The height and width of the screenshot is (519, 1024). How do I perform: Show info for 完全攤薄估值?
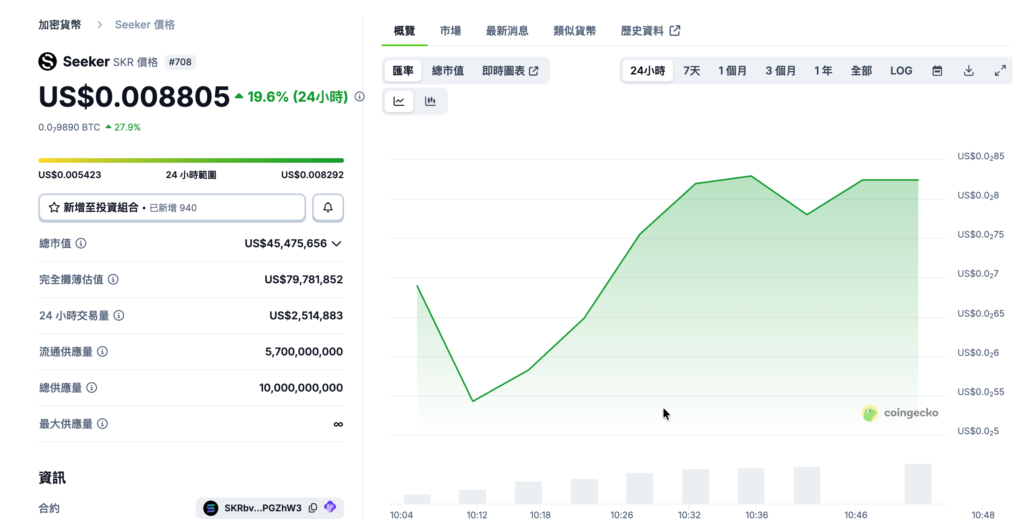114,279
